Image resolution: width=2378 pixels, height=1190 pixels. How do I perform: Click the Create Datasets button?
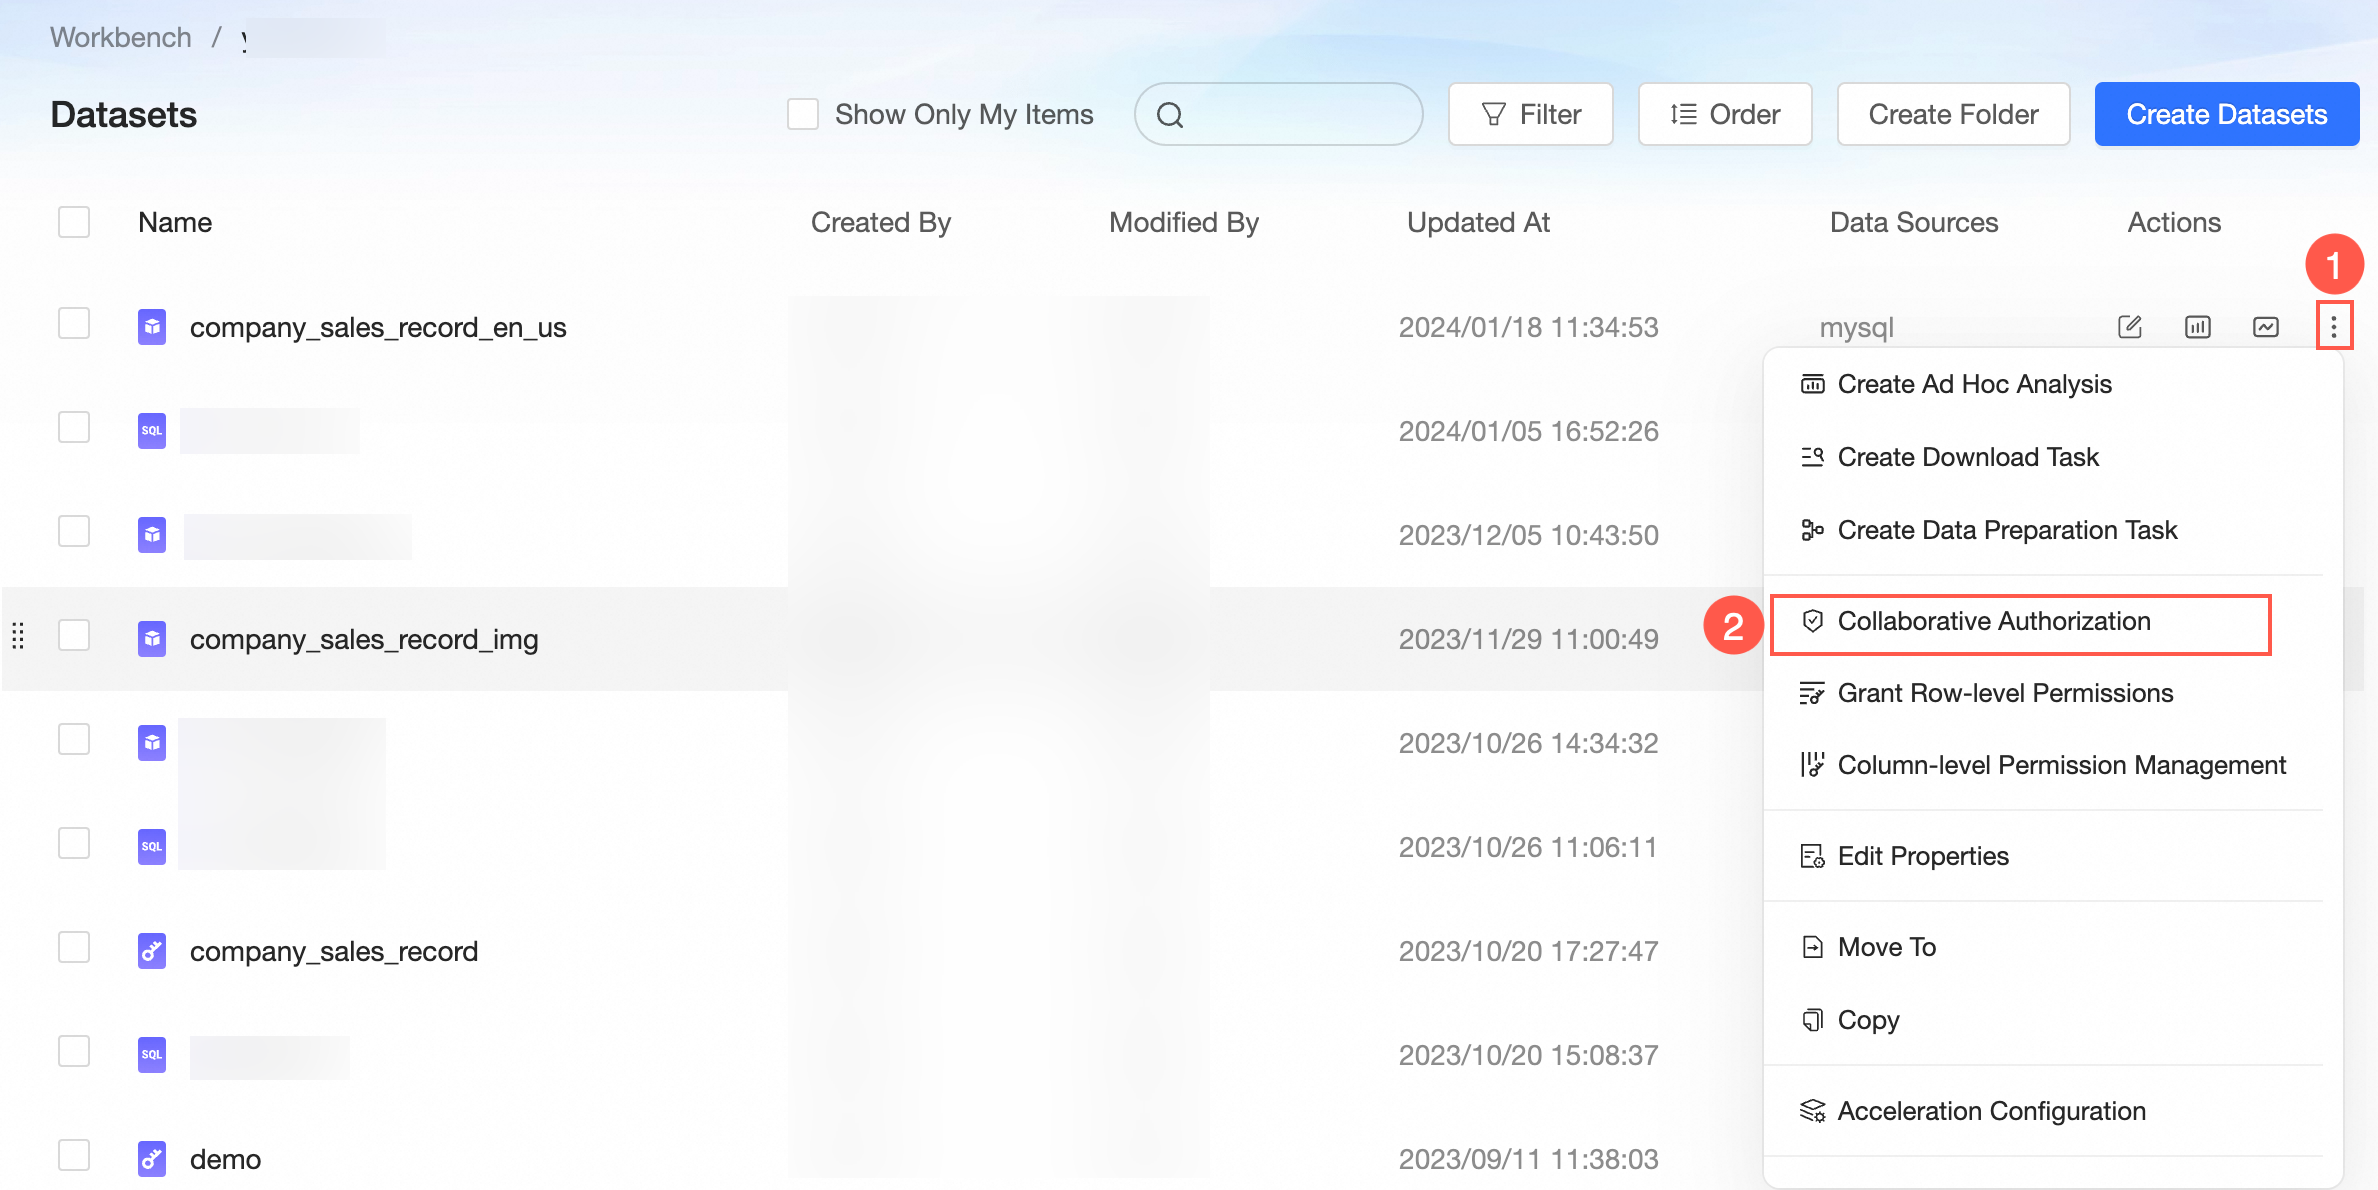coord(2226,114)
